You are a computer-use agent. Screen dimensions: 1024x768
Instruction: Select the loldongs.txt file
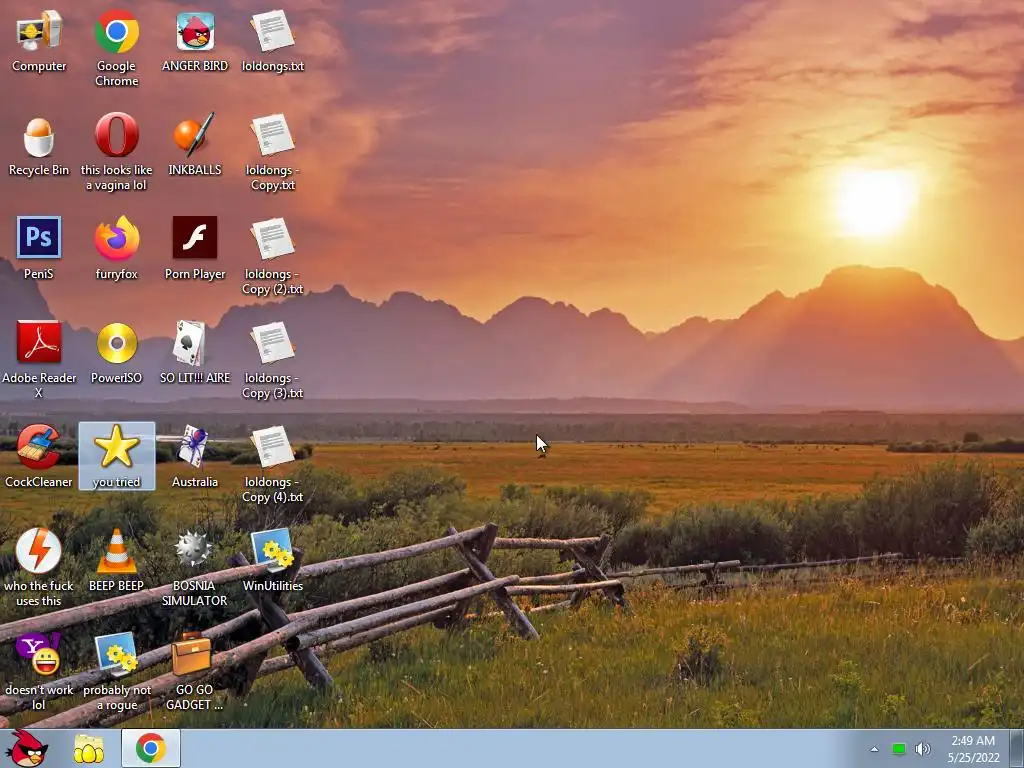273,42
